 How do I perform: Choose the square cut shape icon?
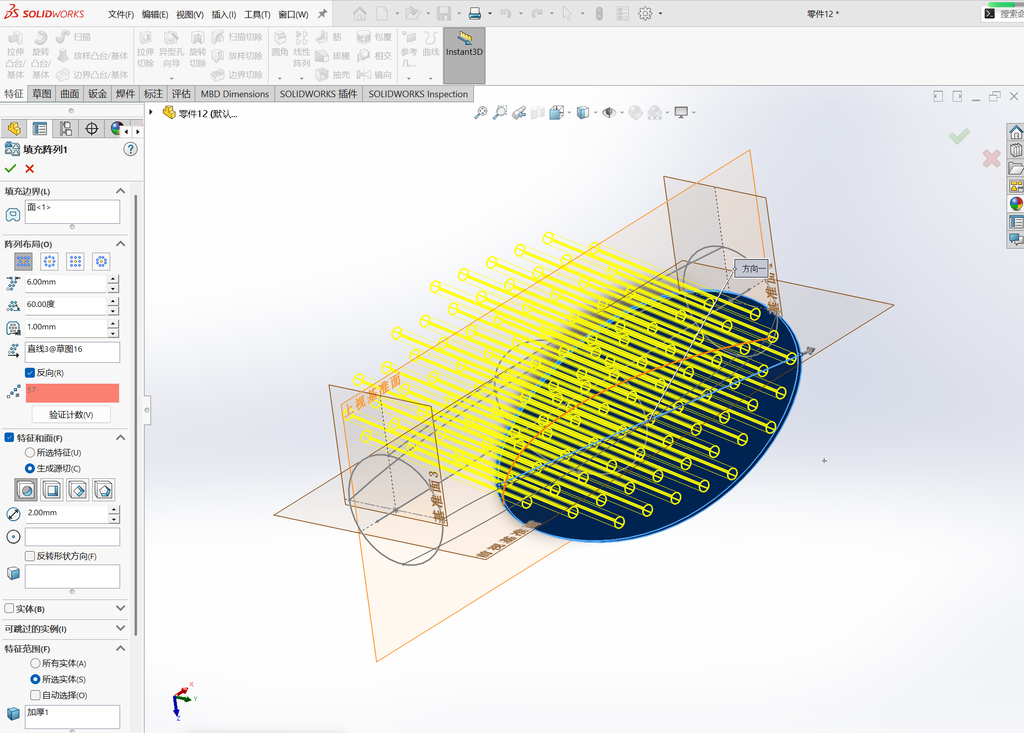pyautogui.click(x=52, y=489)
